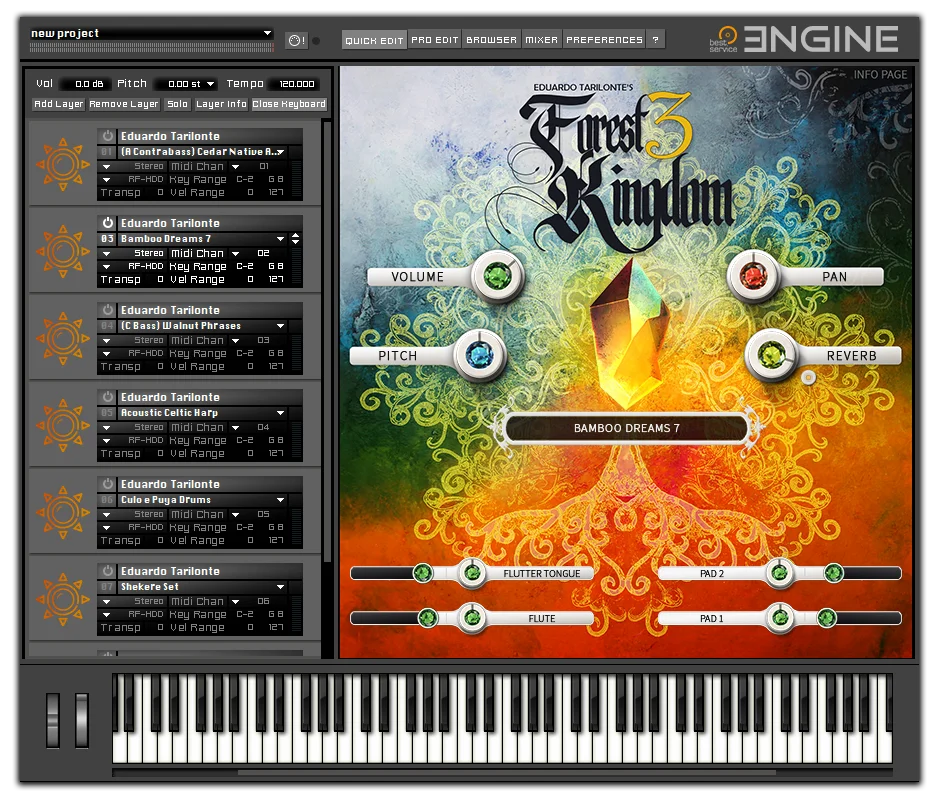Click the blue Pitch knob
940x800 pixels.
[x=480, y=355]
